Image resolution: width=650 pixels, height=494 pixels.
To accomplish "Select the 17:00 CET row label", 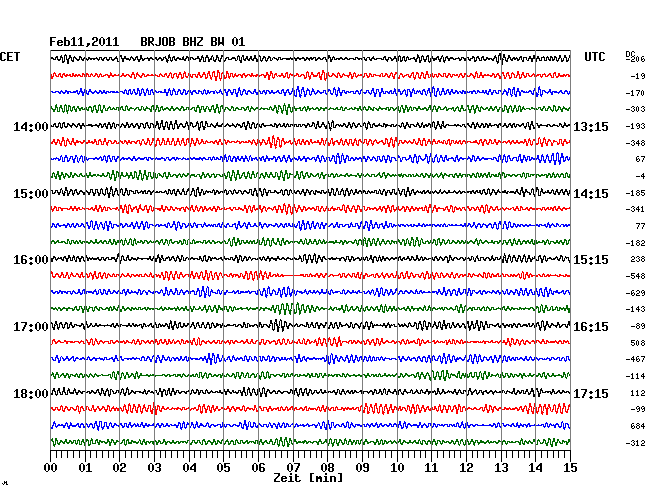I will (31, 327).
